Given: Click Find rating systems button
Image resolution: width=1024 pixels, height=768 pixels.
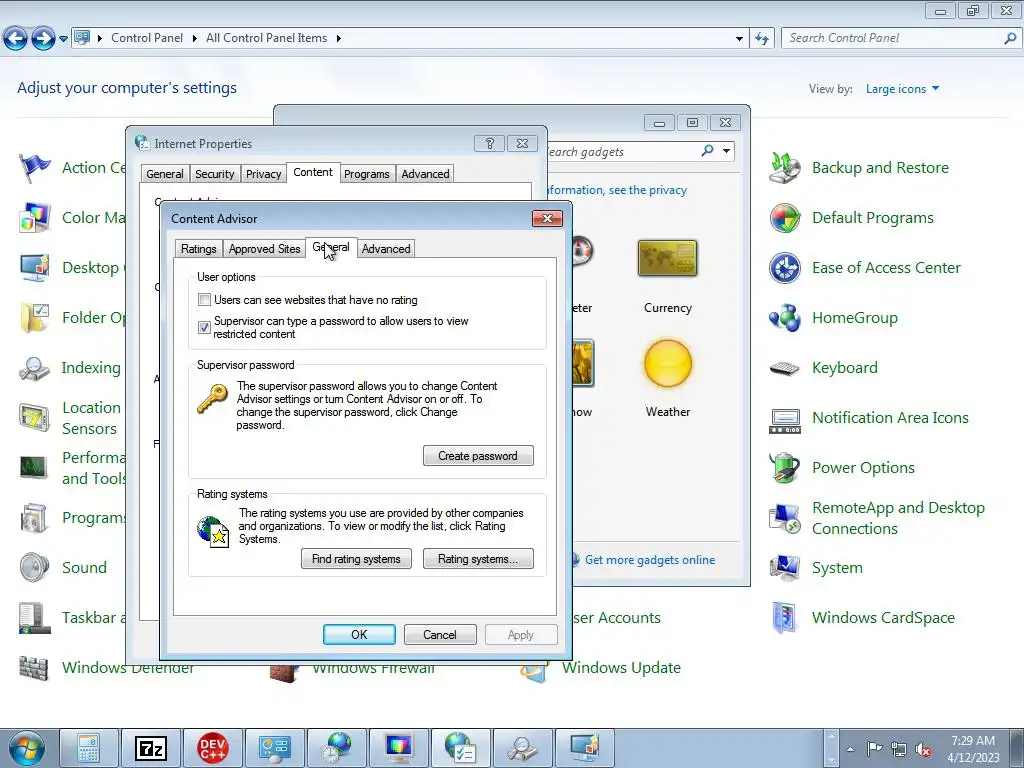Looking at the screenshot, I should coord(356,559).
